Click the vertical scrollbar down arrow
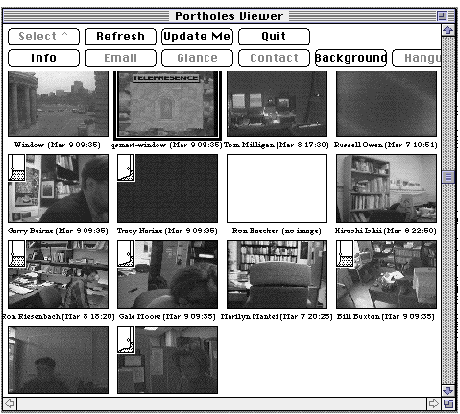 pyautogui.click(x=448, y=391)
